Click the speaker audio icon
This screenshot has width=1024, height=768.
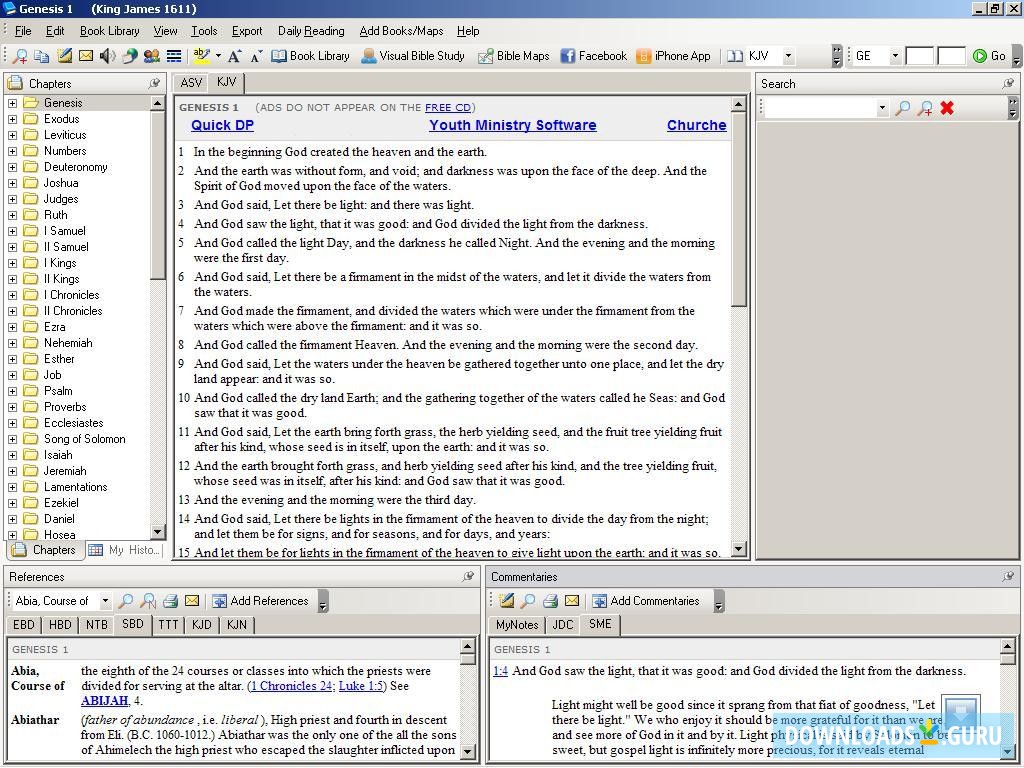coord(107,56)
